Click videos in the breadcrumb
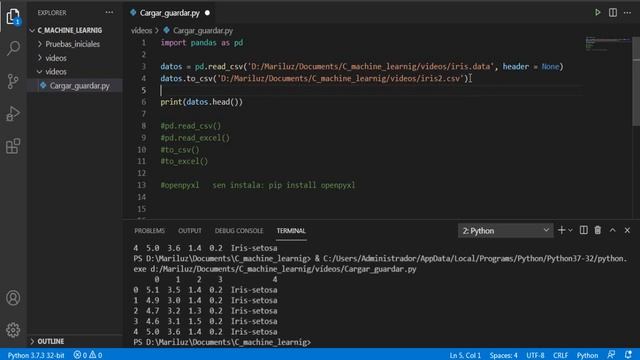 pos(141,31)
